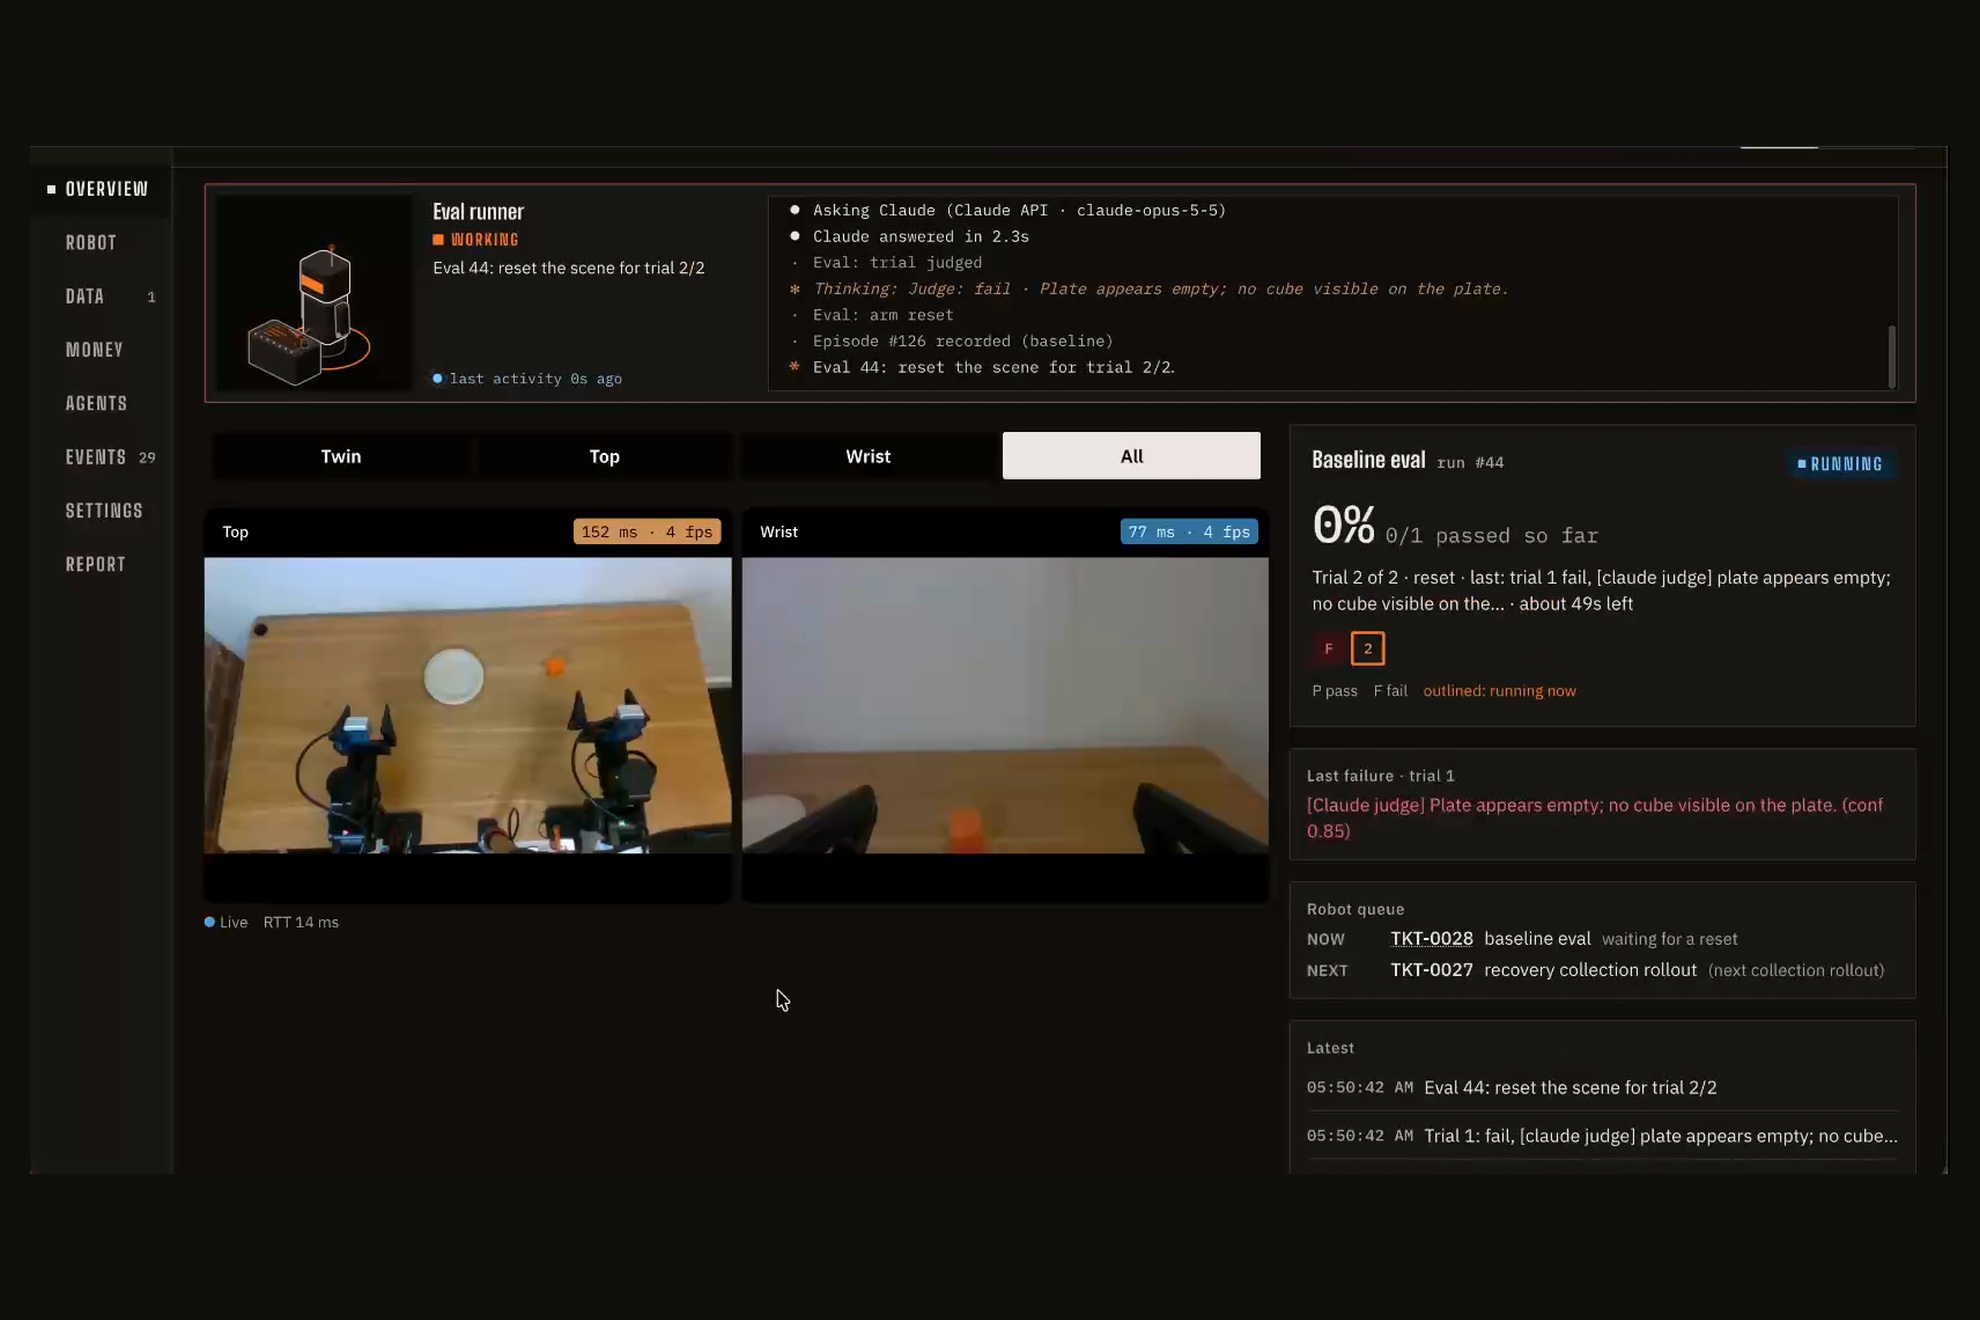Image resolution: width=1980 pixels, height=1320 pixels.
Task: Click the events count badge 29
Action: click(x=147, y=458)
